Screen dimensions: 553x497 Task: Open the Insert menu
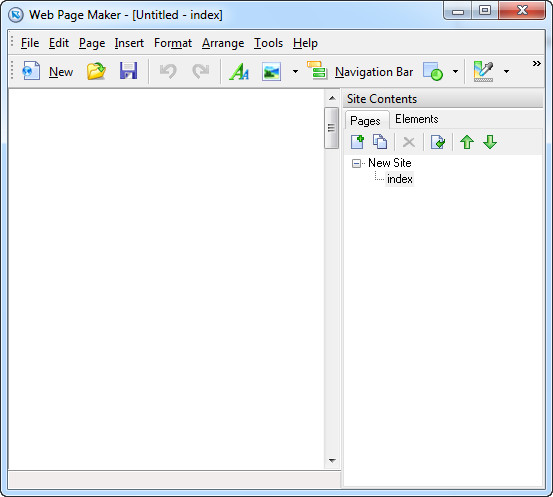point(129,43)
